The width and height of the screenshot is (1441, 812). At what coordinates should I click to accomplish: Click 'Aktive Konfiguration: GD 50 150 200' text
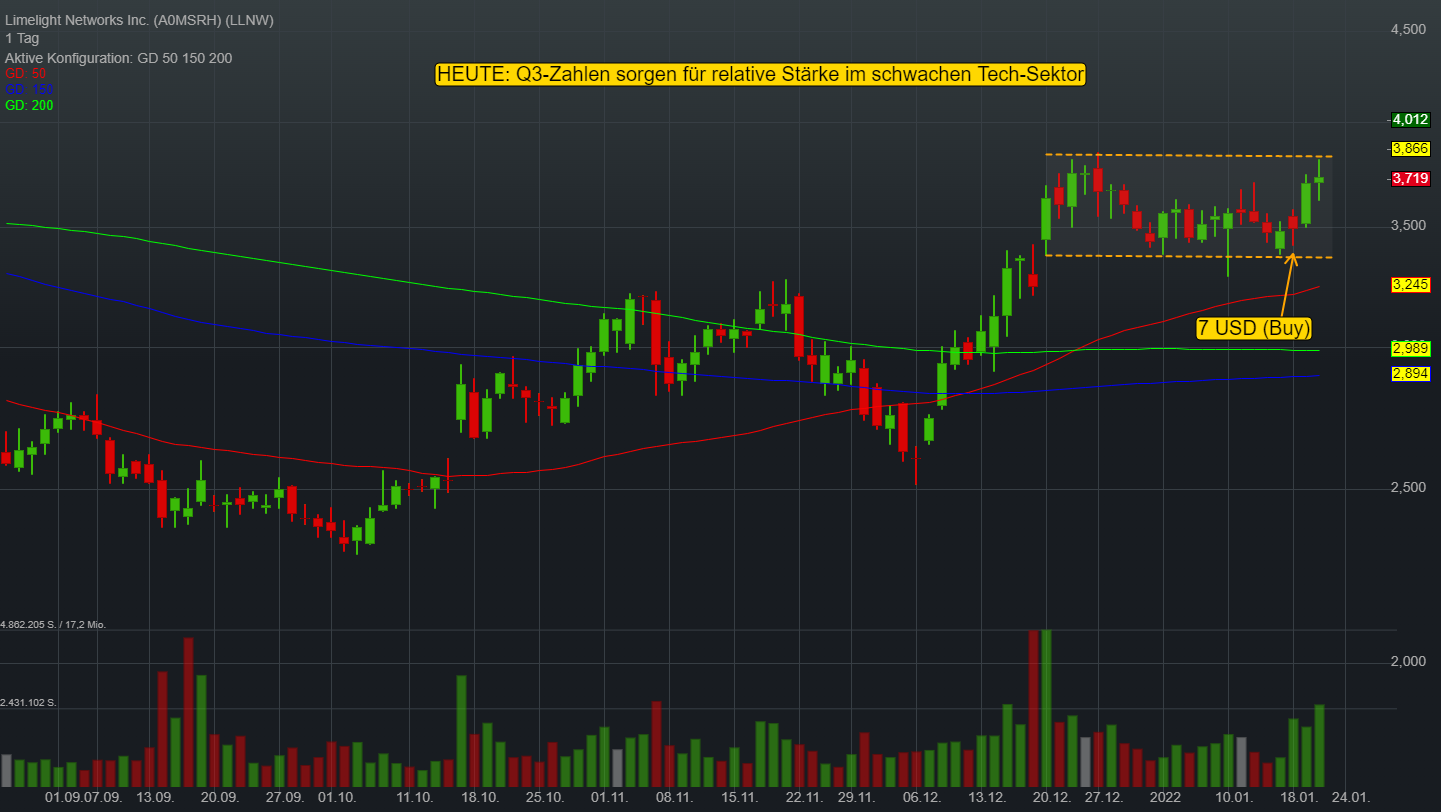pos(119,58)
